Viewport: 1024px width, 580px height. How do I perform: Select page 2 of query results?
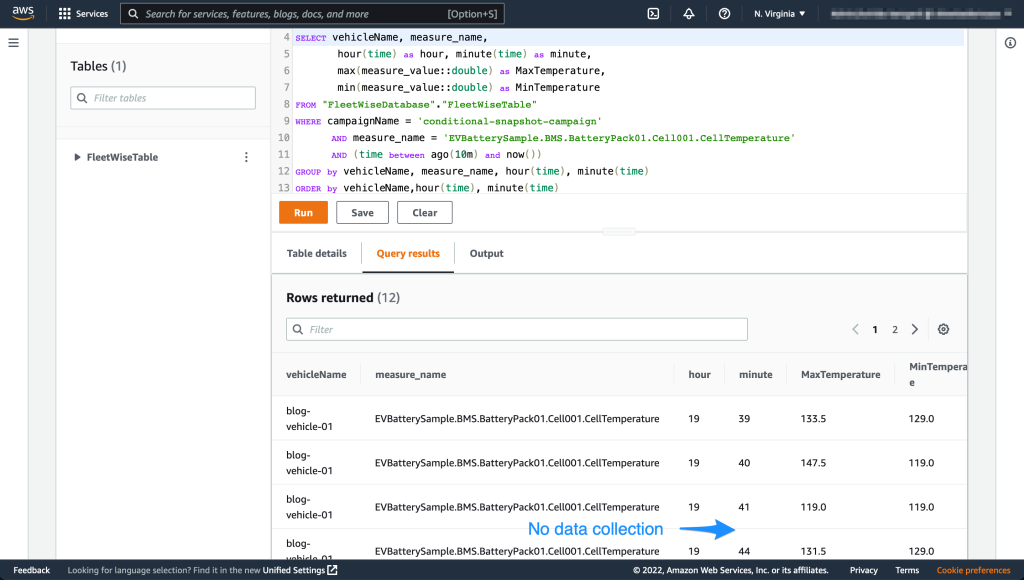tap(895, 329)
